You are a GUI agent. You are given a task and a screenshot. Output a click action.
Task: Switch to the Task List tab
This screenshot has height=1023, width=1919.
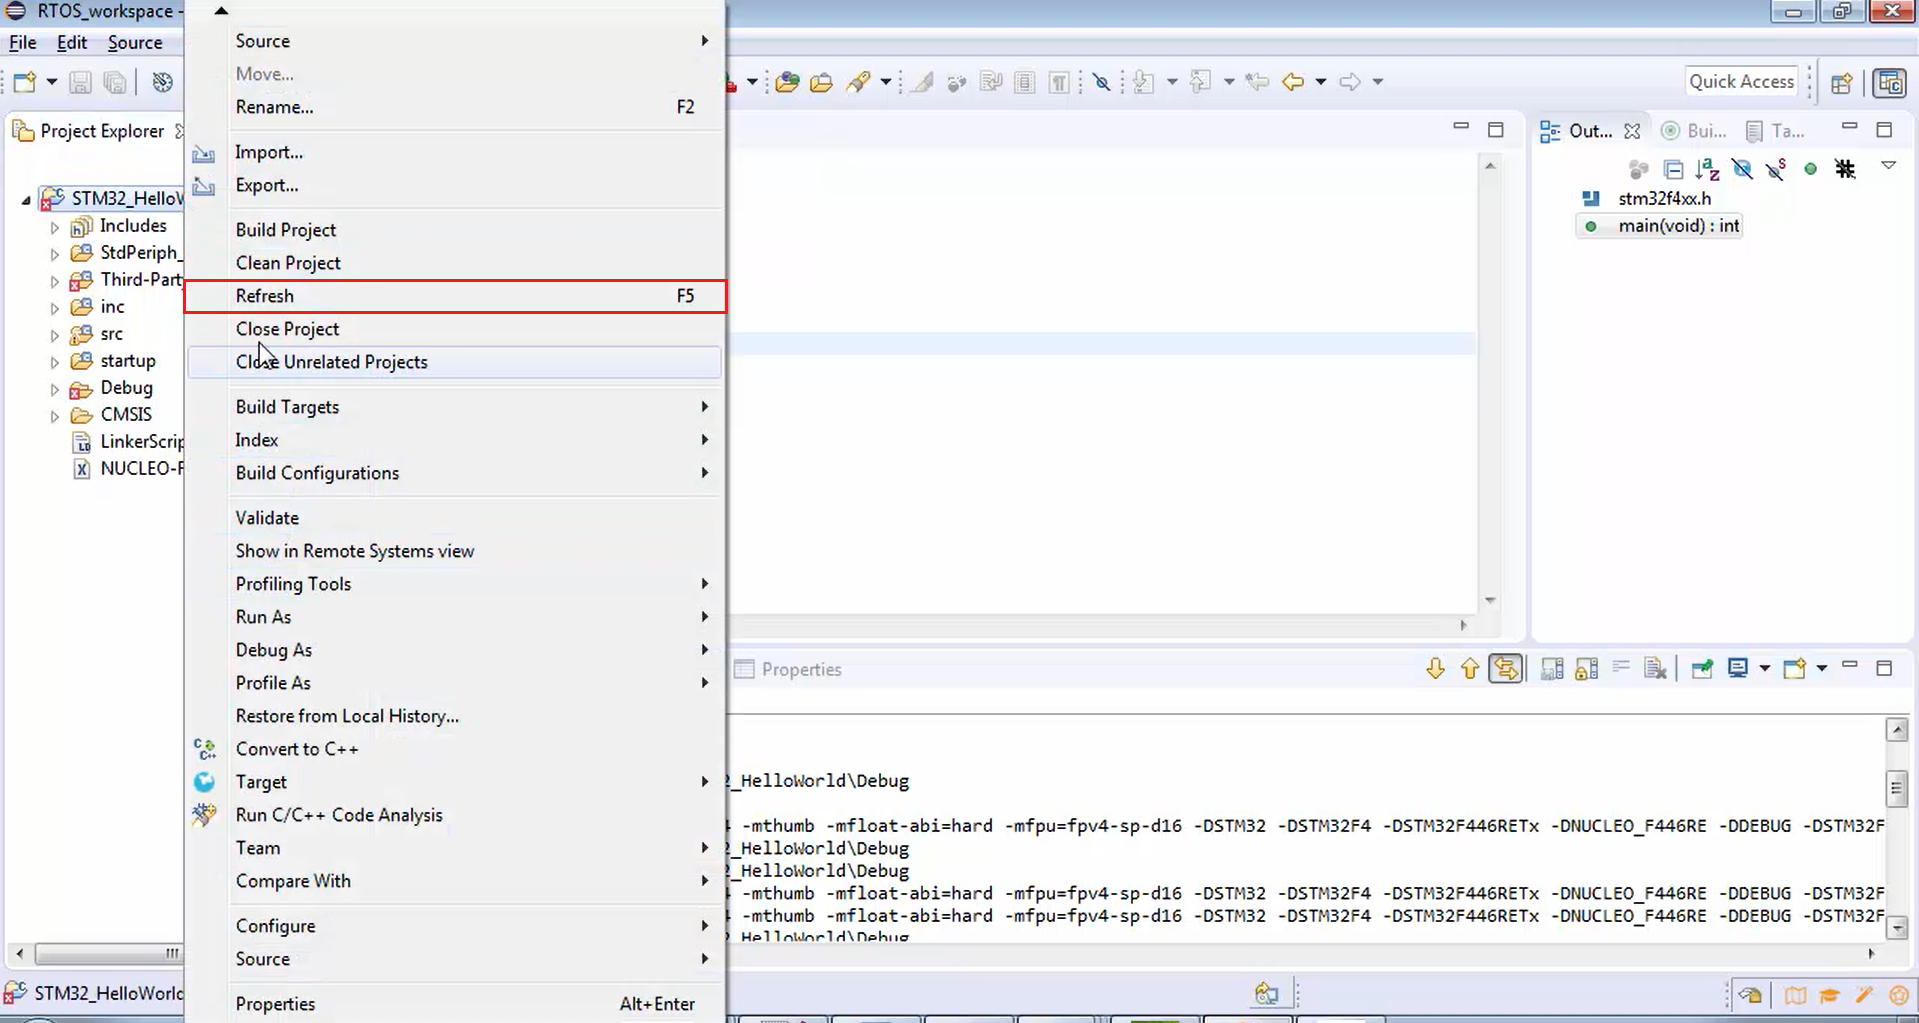[x=1775, y=131]
